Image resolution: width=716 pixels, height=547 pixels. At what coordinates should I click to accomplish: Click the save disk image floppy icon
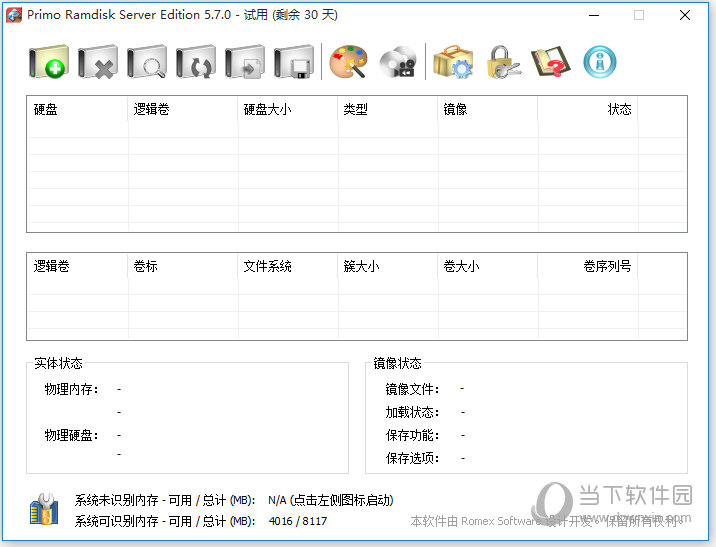tap(294, 62)
